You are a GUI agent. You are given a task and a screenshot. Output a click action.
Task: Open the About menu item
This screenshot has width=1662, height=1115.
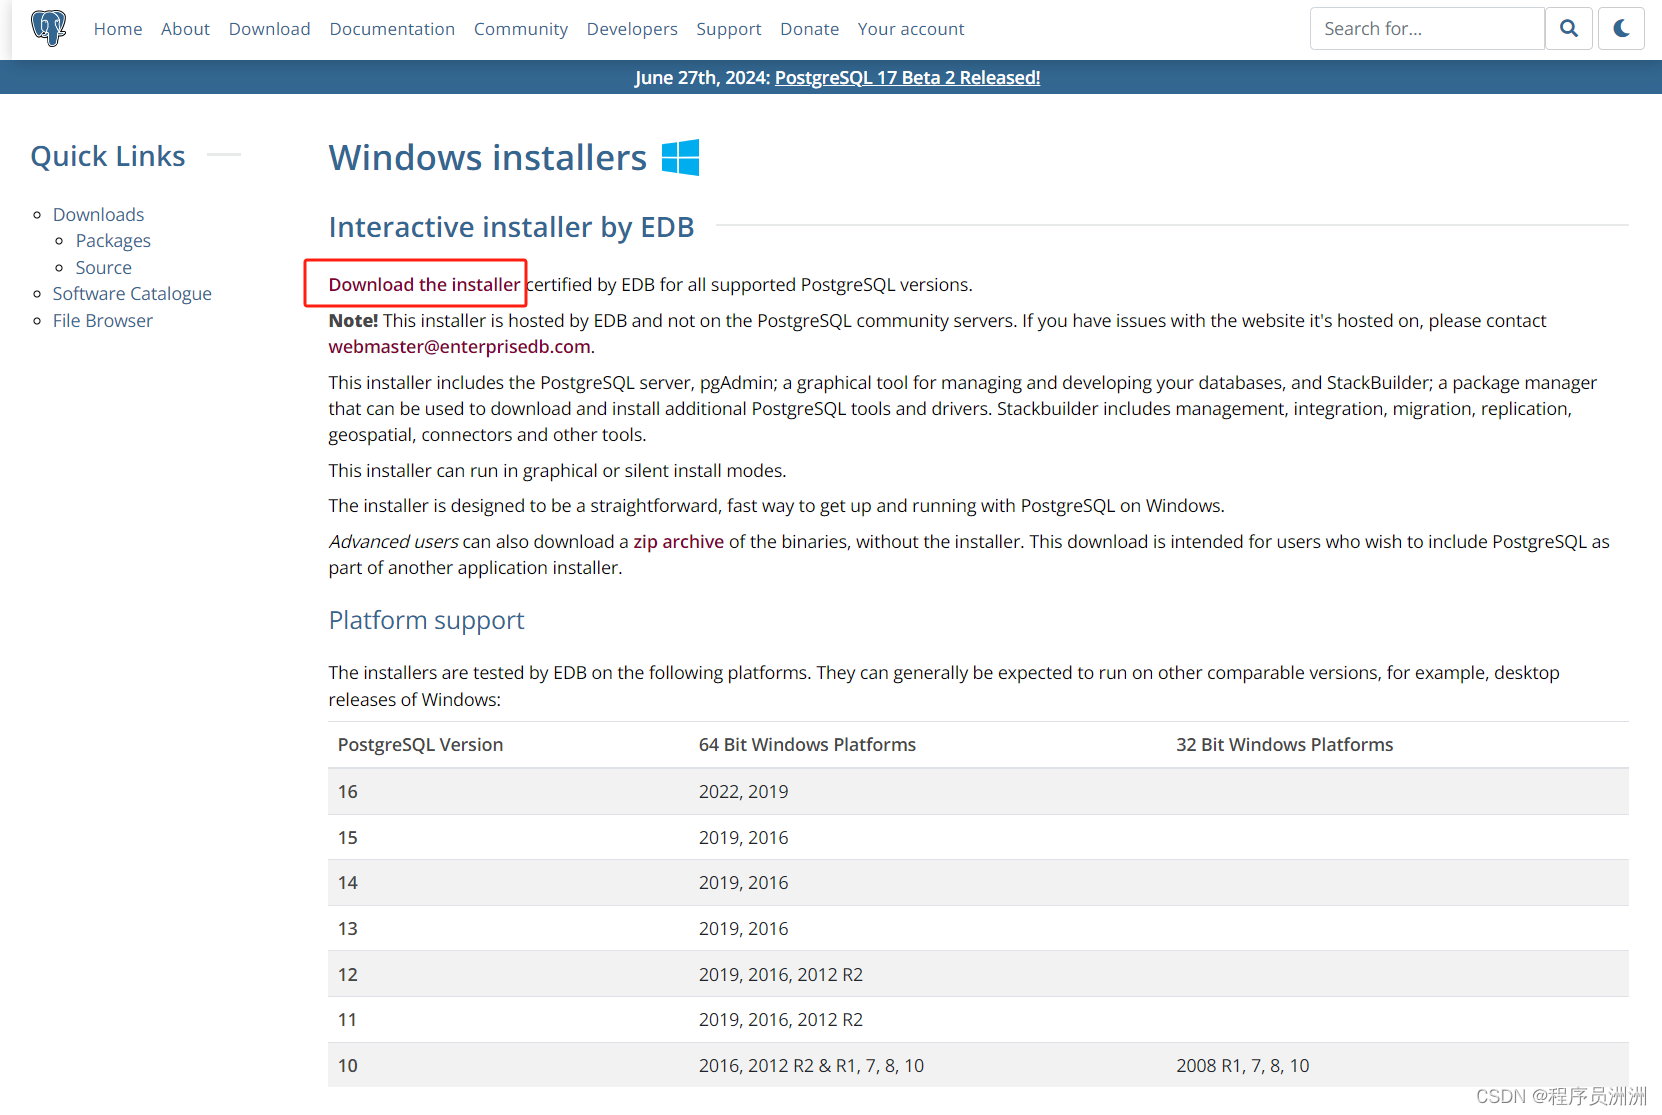[x=185, y=29]
